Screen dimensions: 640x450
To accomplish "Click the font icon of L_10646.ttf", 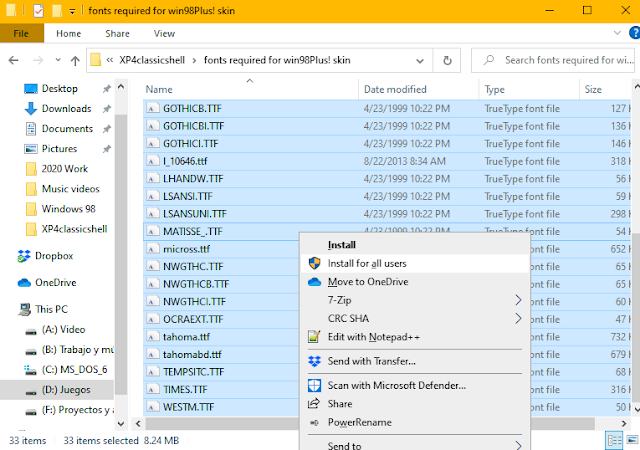I will [x=152, y=161].
